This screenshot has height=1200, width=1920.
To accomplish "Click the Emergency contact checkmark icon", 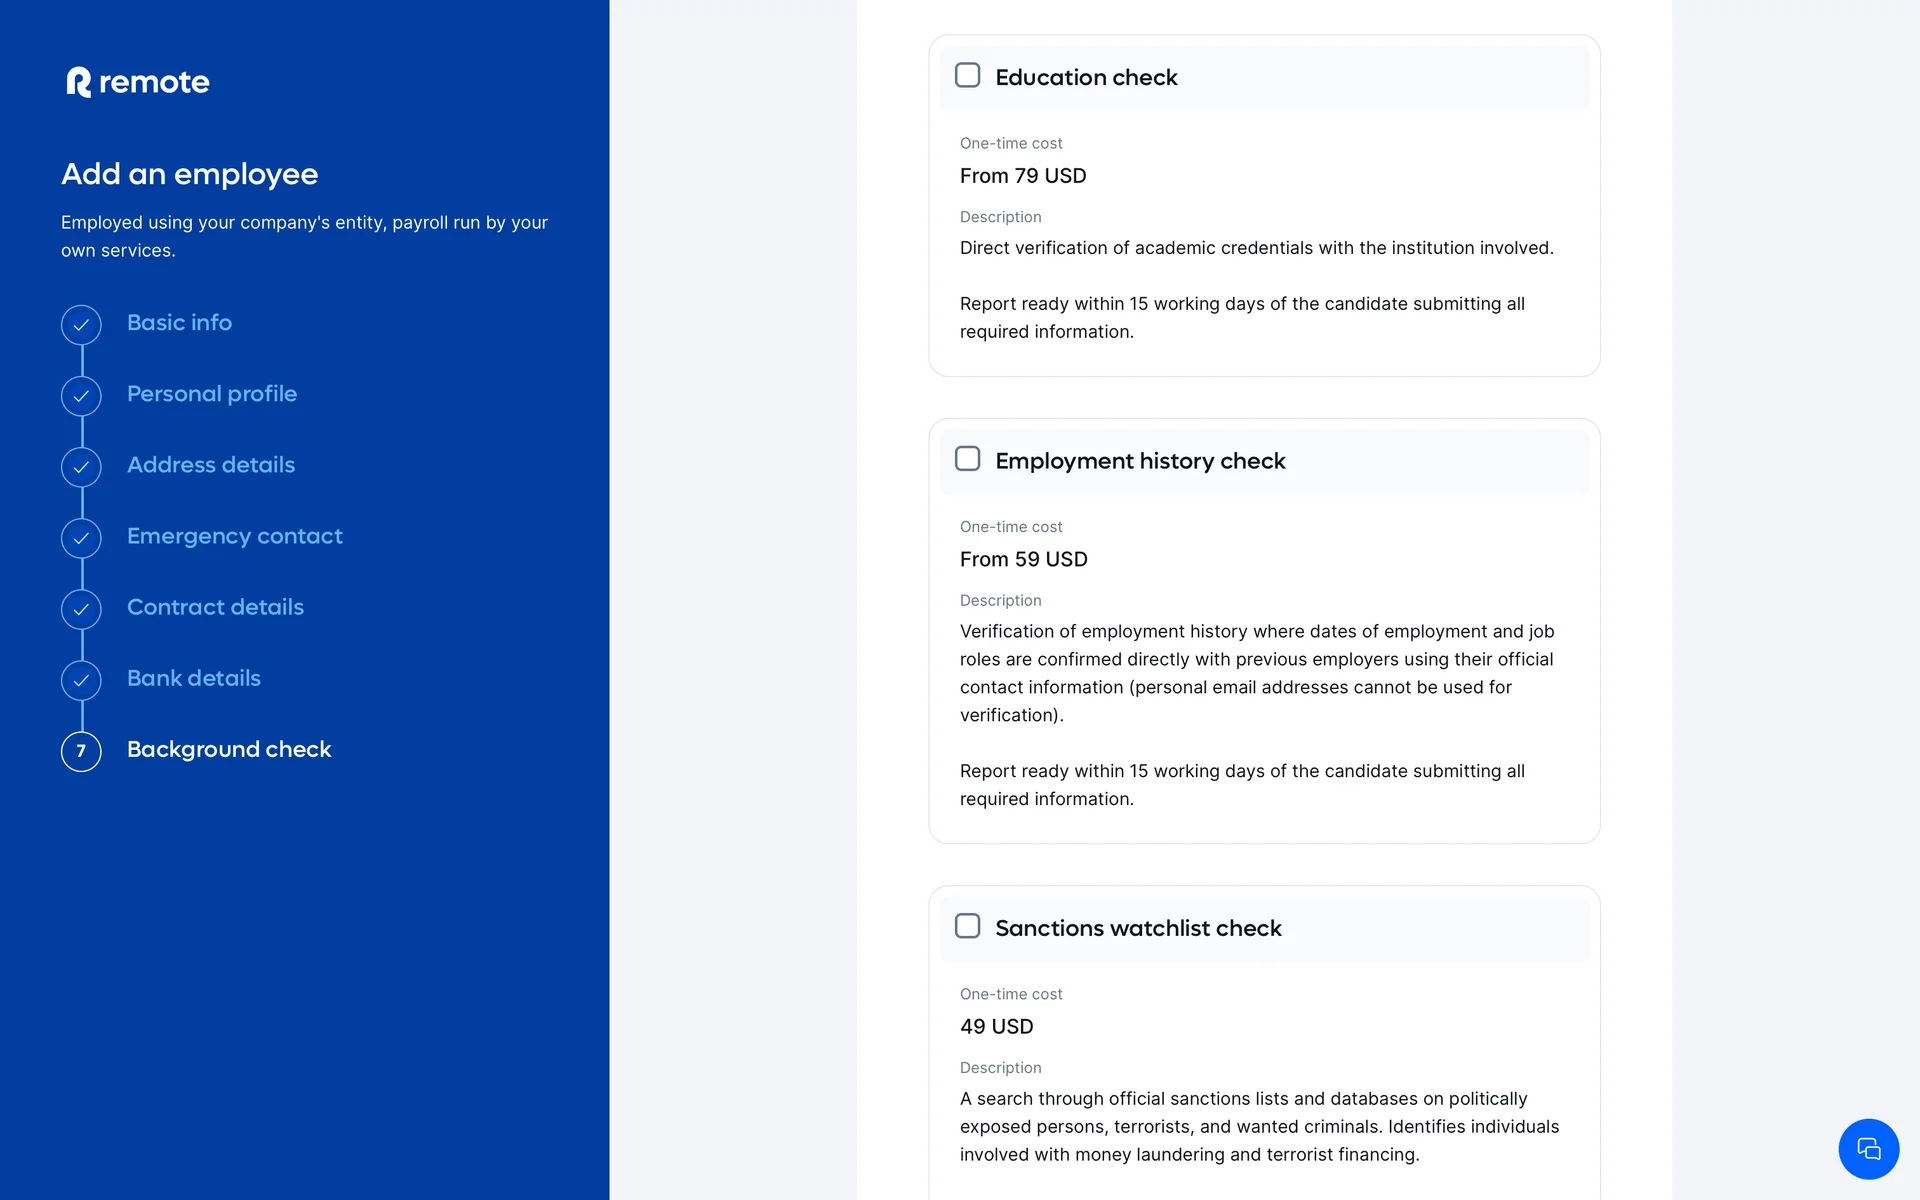I will (x=81, y=538).
